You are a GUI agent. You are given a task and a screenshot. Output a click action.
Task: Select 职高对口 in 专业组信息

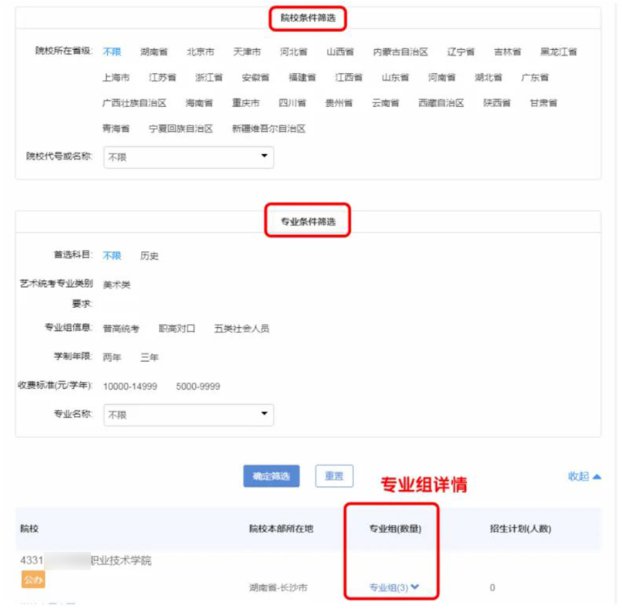(177, 328)
